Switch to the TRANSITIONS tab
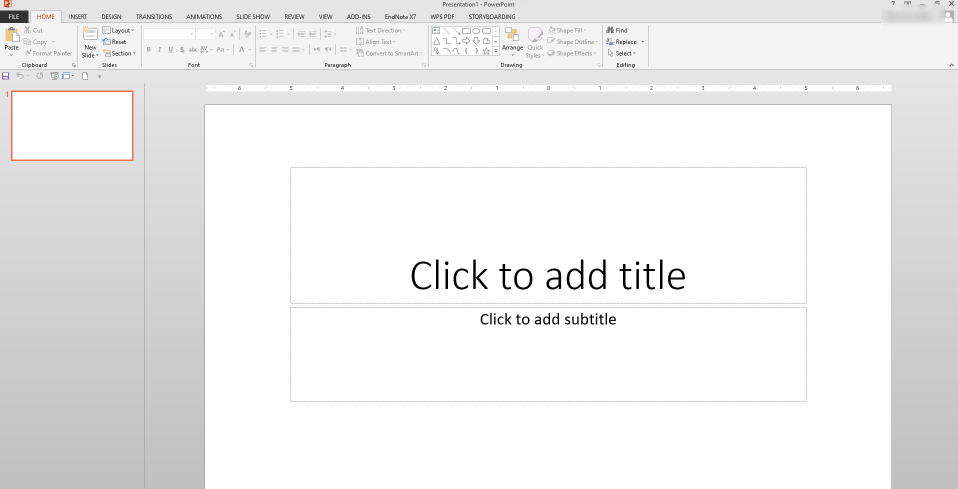This screenshot has width=958, height=489. [154, 17]
